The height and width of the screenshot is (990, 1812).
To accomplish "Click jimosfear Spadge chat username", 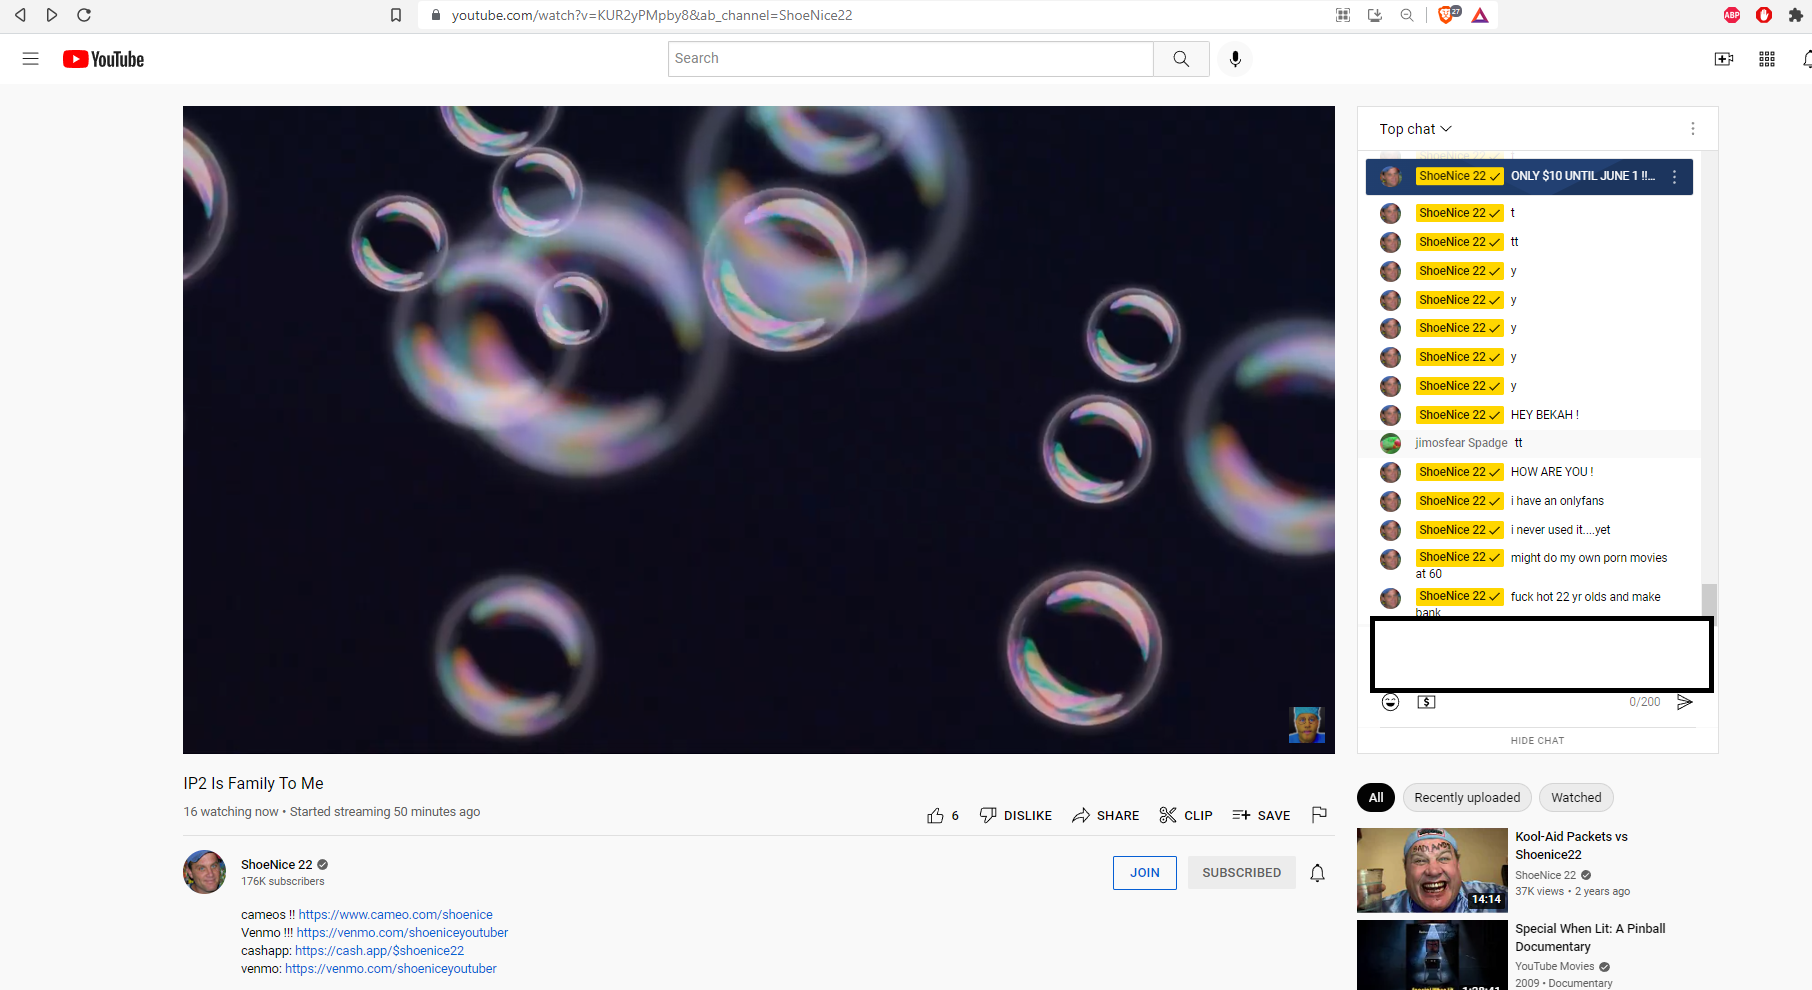I will [x=1461, y=443].
